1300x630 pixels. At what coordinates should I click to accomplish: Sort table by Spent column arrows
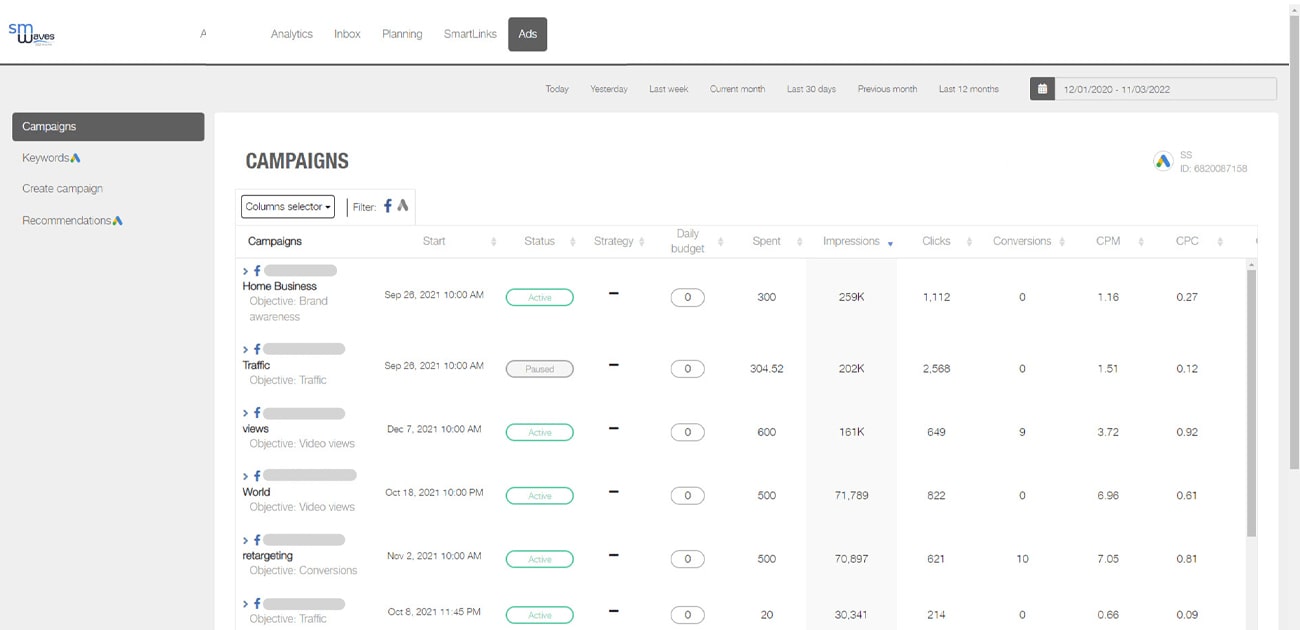(799, 242)
